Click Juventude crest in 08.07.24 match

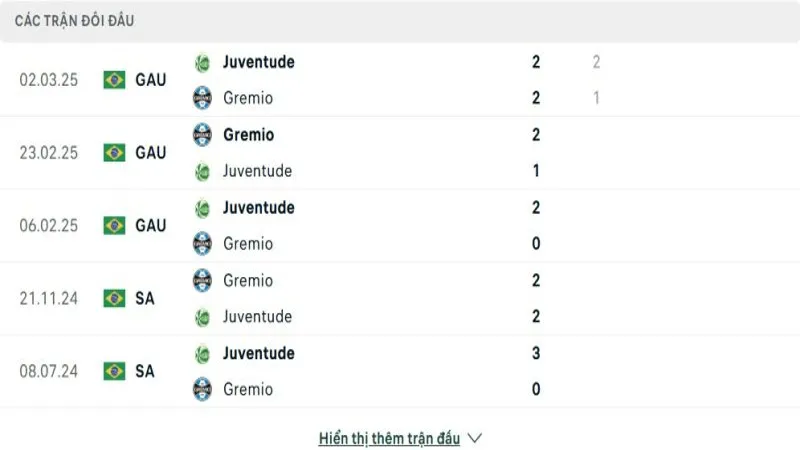pos(203,354)
